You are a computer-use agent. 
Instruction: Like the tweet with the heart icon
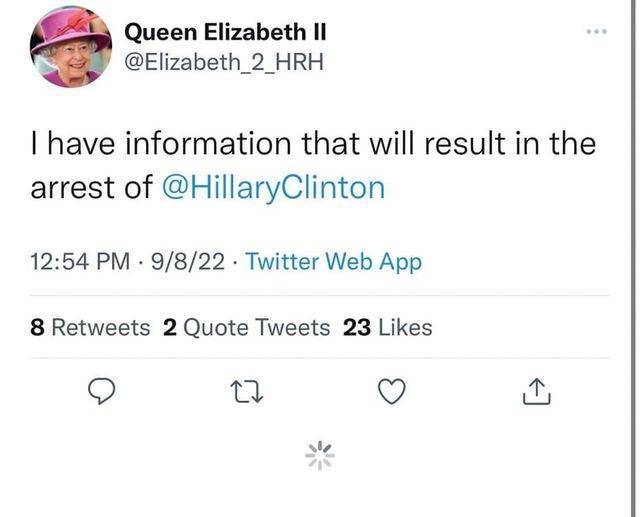point(392,391)
